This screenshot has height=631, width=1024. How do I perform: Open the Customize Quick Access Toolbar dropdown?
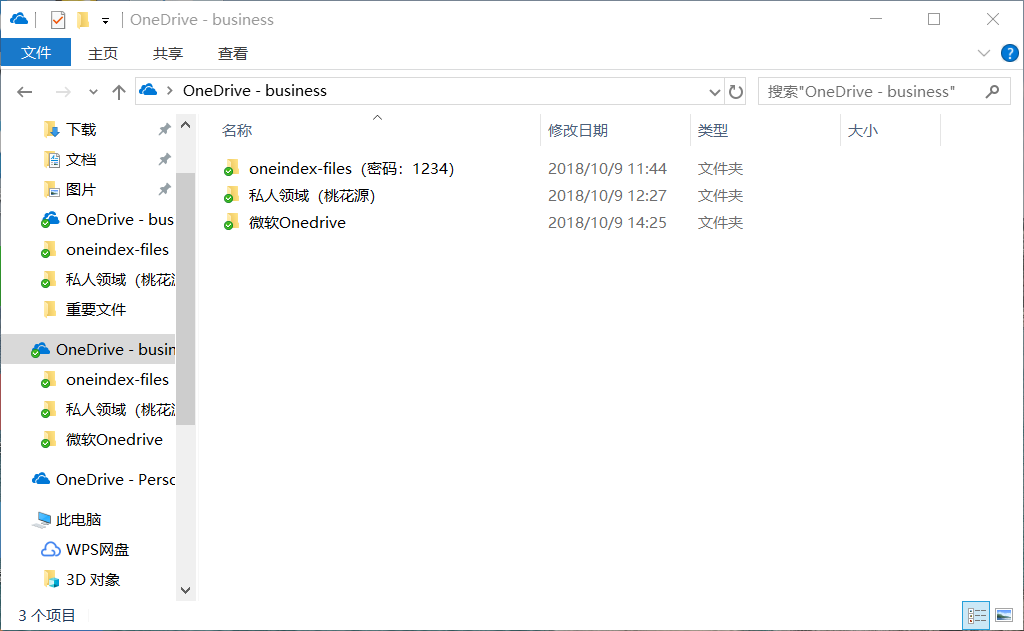coord(105,21)
